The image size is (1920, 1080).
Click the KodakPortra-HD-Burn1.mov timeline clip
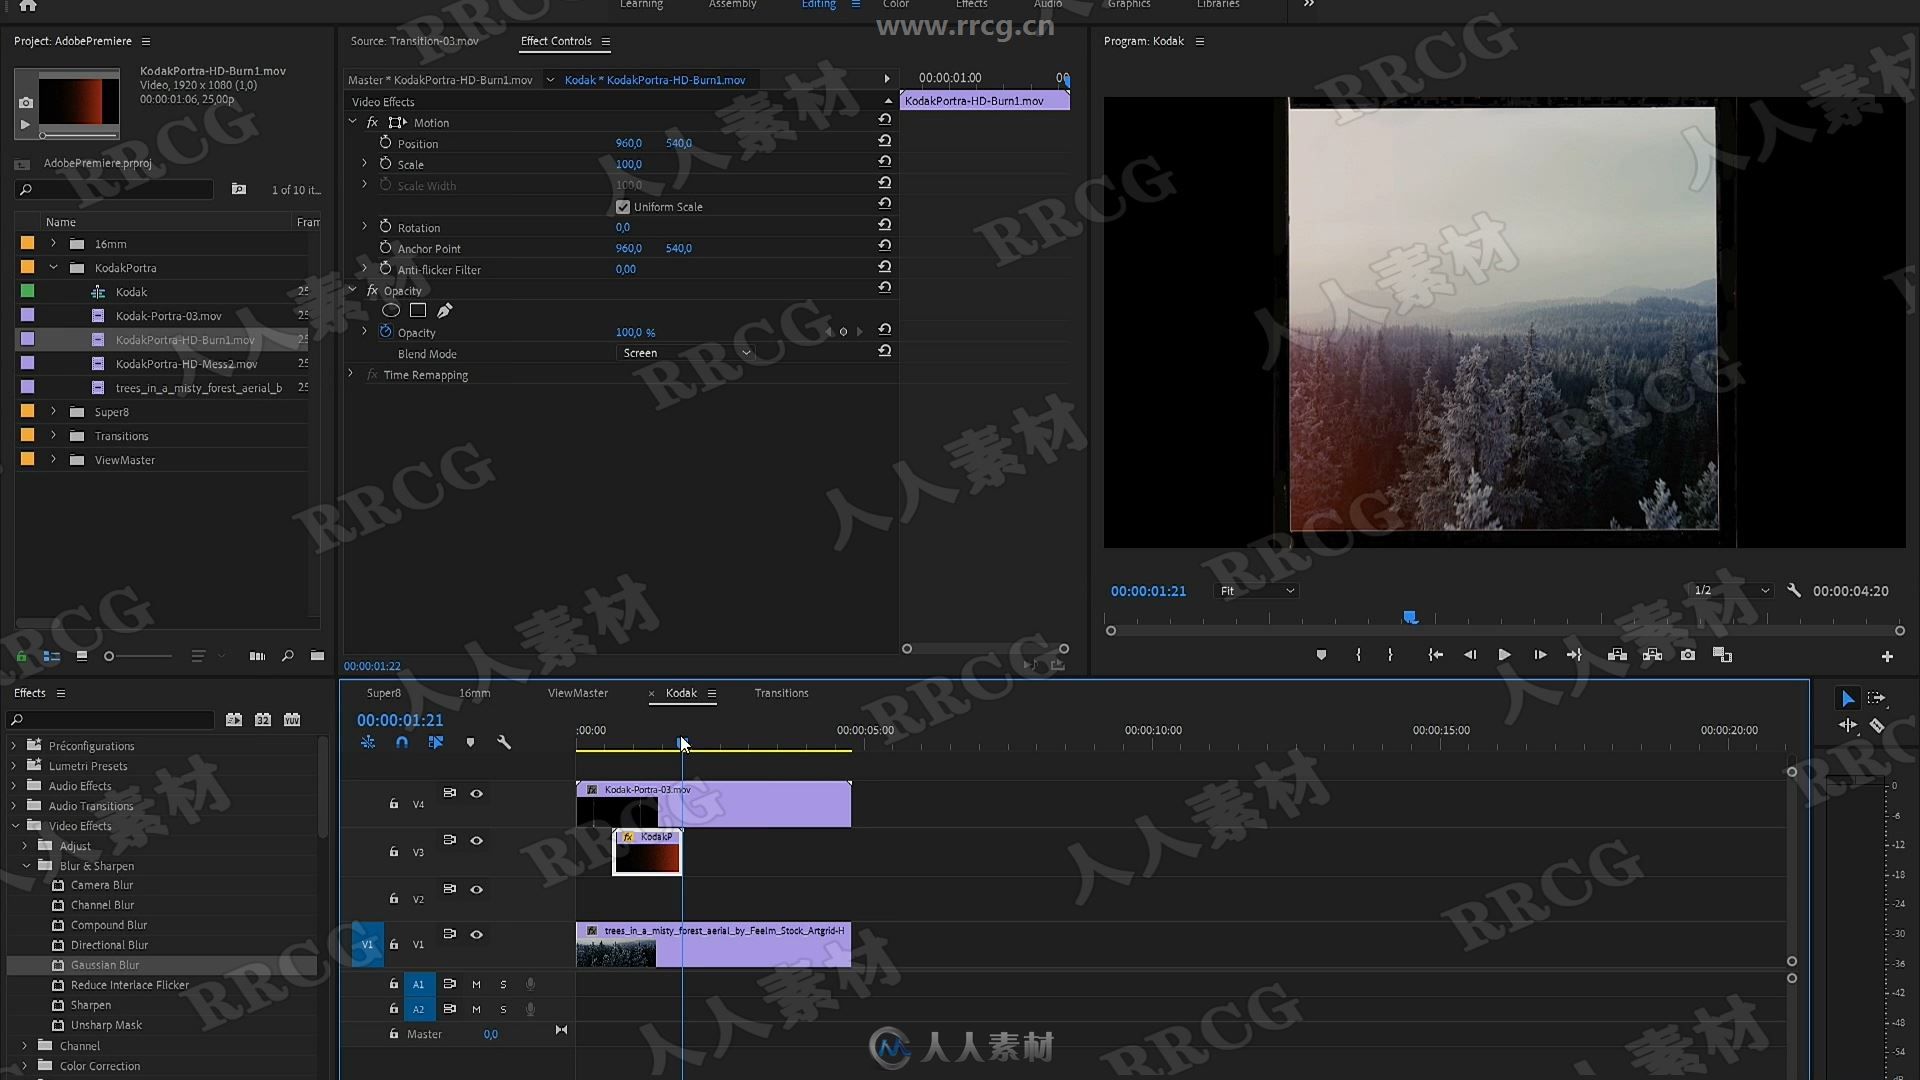click(x=646, y=851)
